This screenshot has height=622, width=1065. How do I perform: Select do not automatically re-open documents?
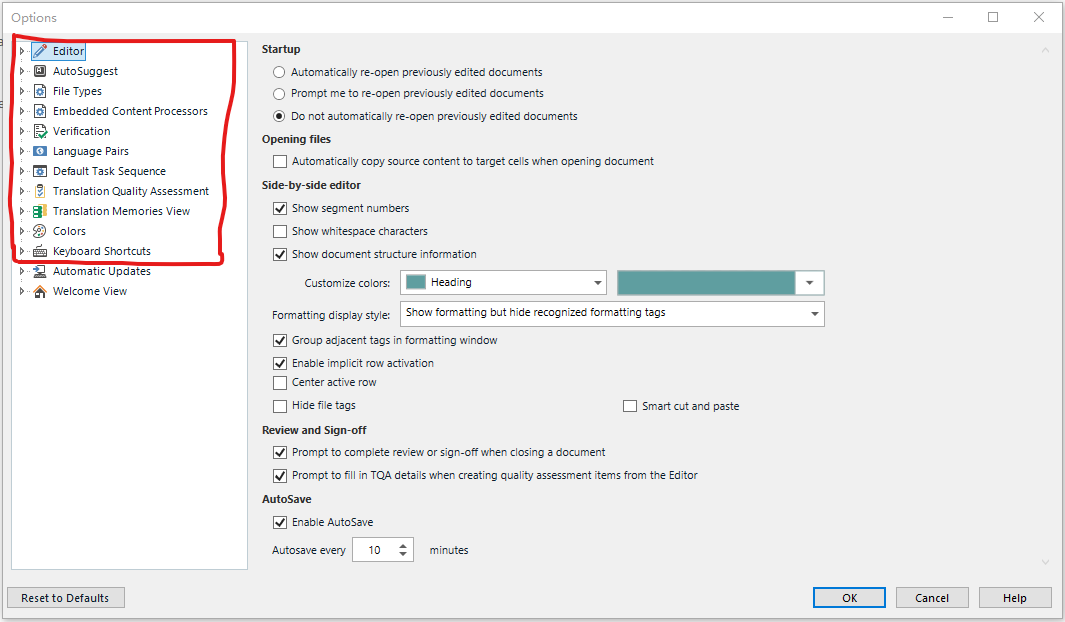(x=278, y=116)
